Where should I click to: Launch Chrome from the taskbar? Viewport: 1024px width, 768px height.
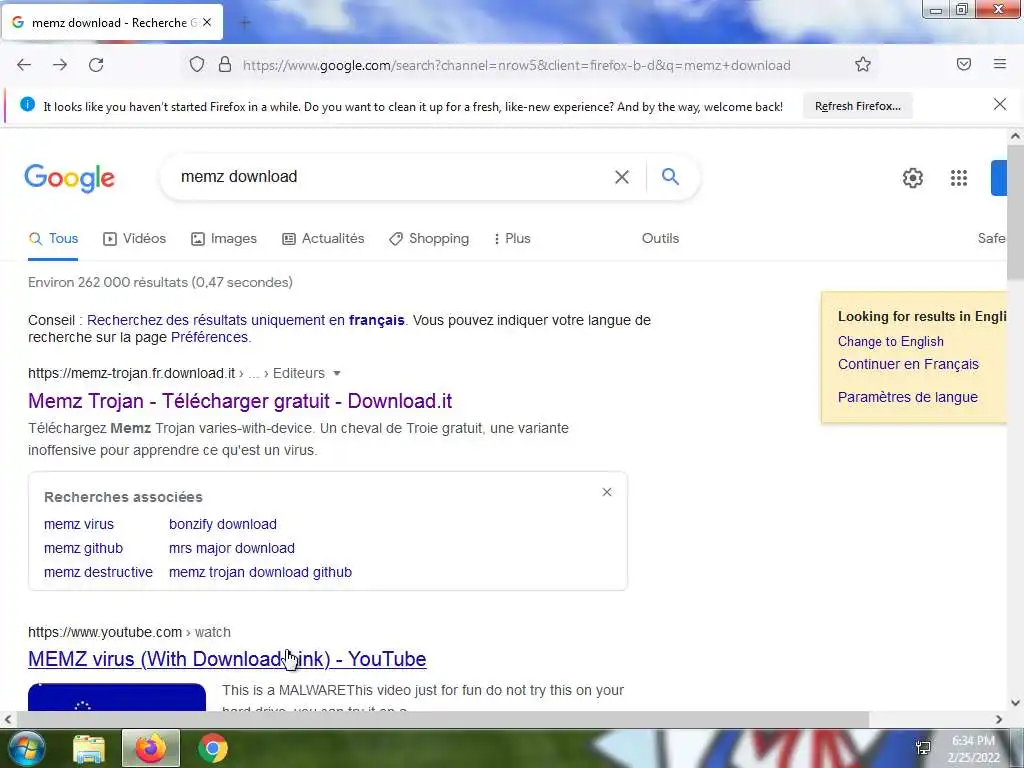(x=213, y=748)
